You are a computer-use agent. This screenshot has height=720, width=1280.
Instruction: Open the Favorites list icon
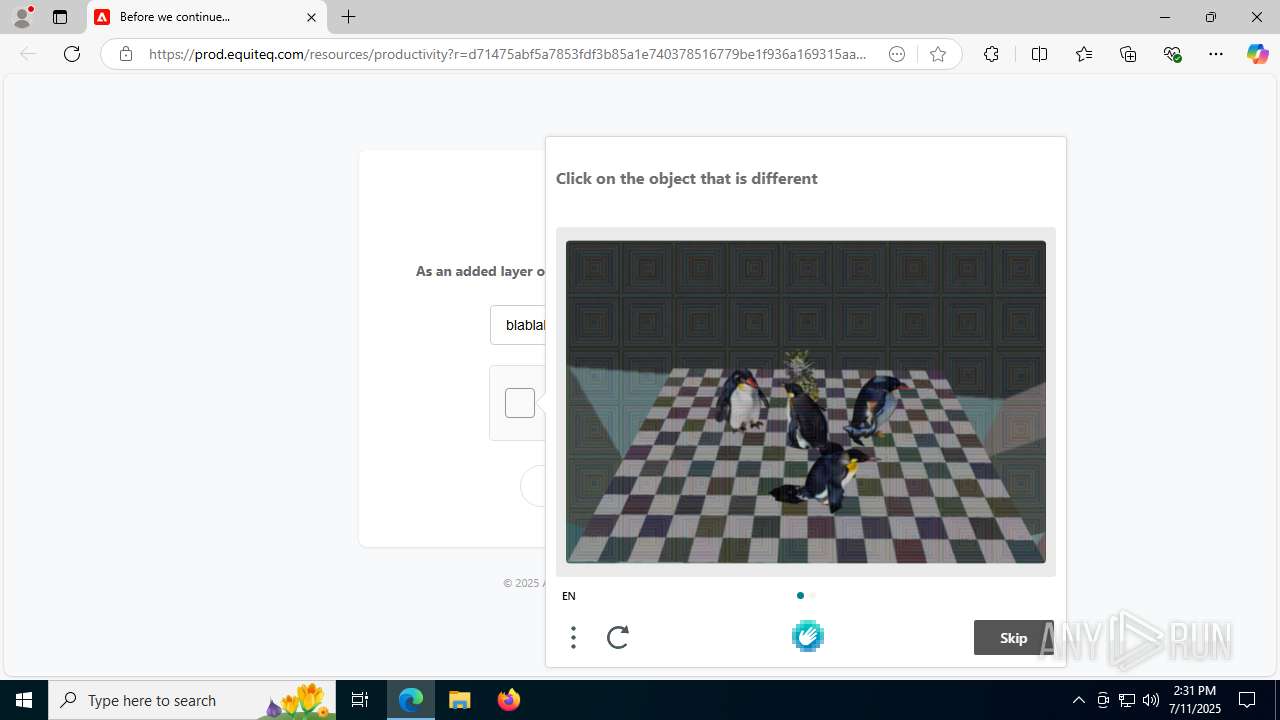pyautogui.click(x=1084, y=54)
